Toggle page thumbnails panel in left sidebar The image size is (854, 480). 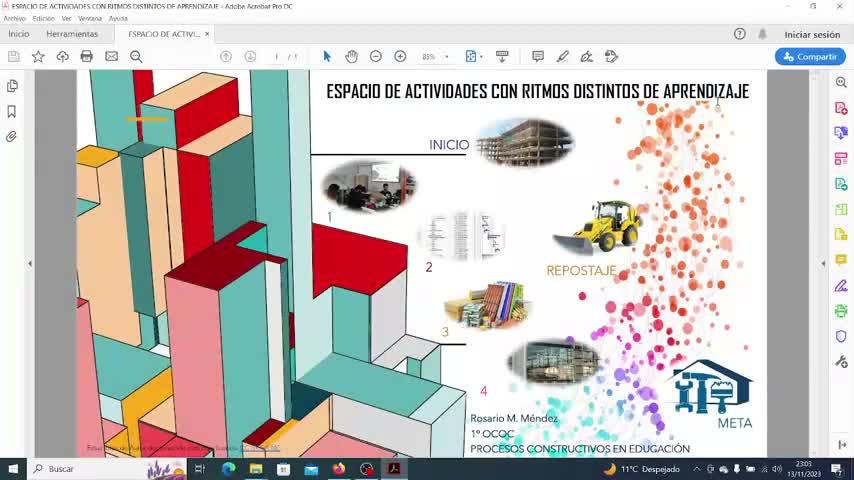[12, 87]
